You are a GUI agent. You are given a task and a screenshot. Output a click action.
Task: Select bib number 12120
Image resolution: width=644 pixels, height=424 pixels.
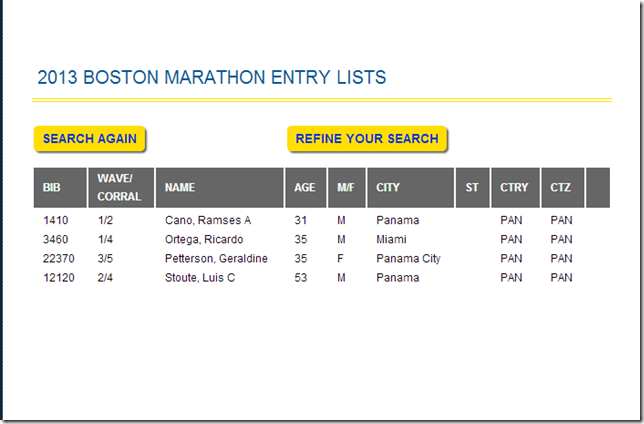pyautogui.click(x=59, y=278)
